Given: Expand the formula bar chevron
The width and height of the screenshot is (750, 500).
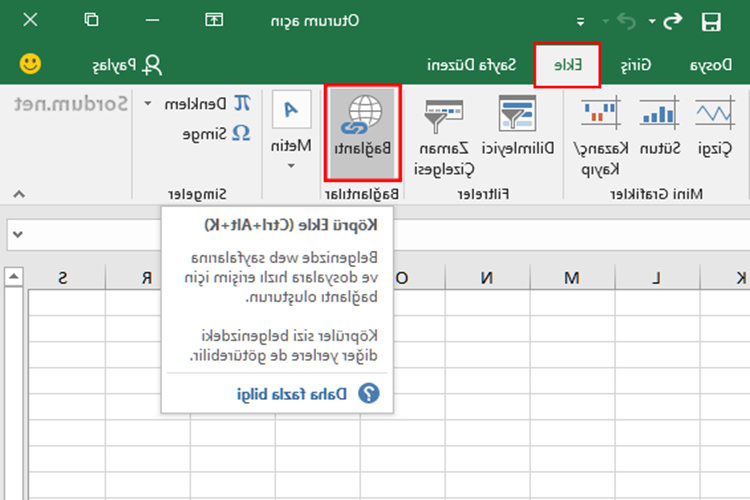Looking at the screenshot, I should 18,234.
